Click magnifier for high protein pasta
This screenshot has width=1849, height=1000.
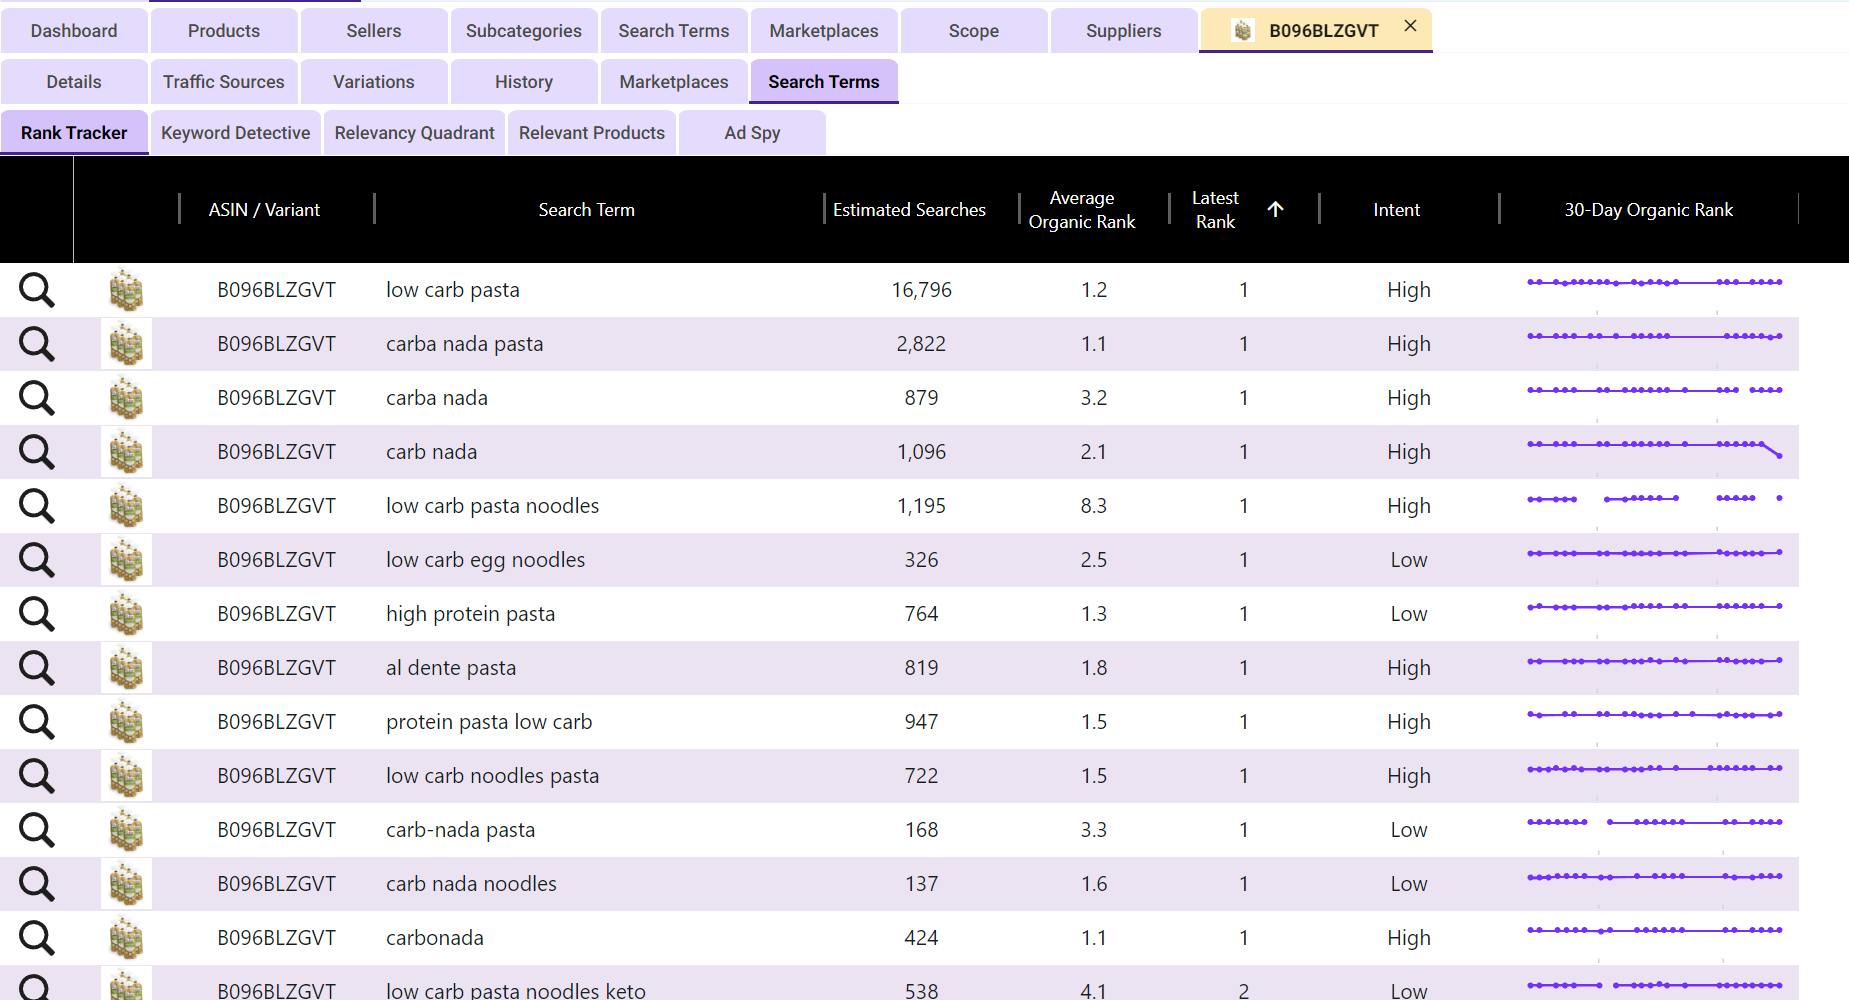coord(37,614)
